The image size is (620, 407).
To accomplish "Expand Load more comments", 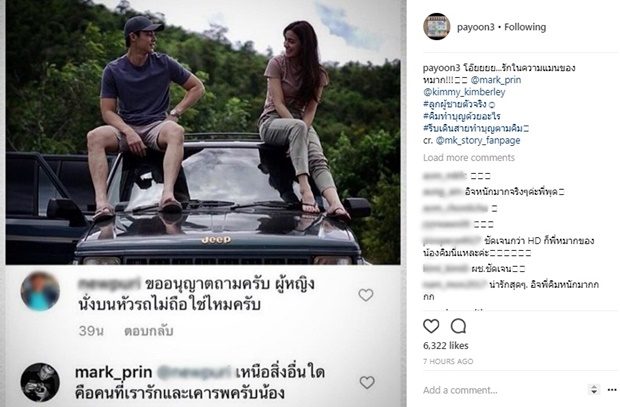I will [469, 158].
